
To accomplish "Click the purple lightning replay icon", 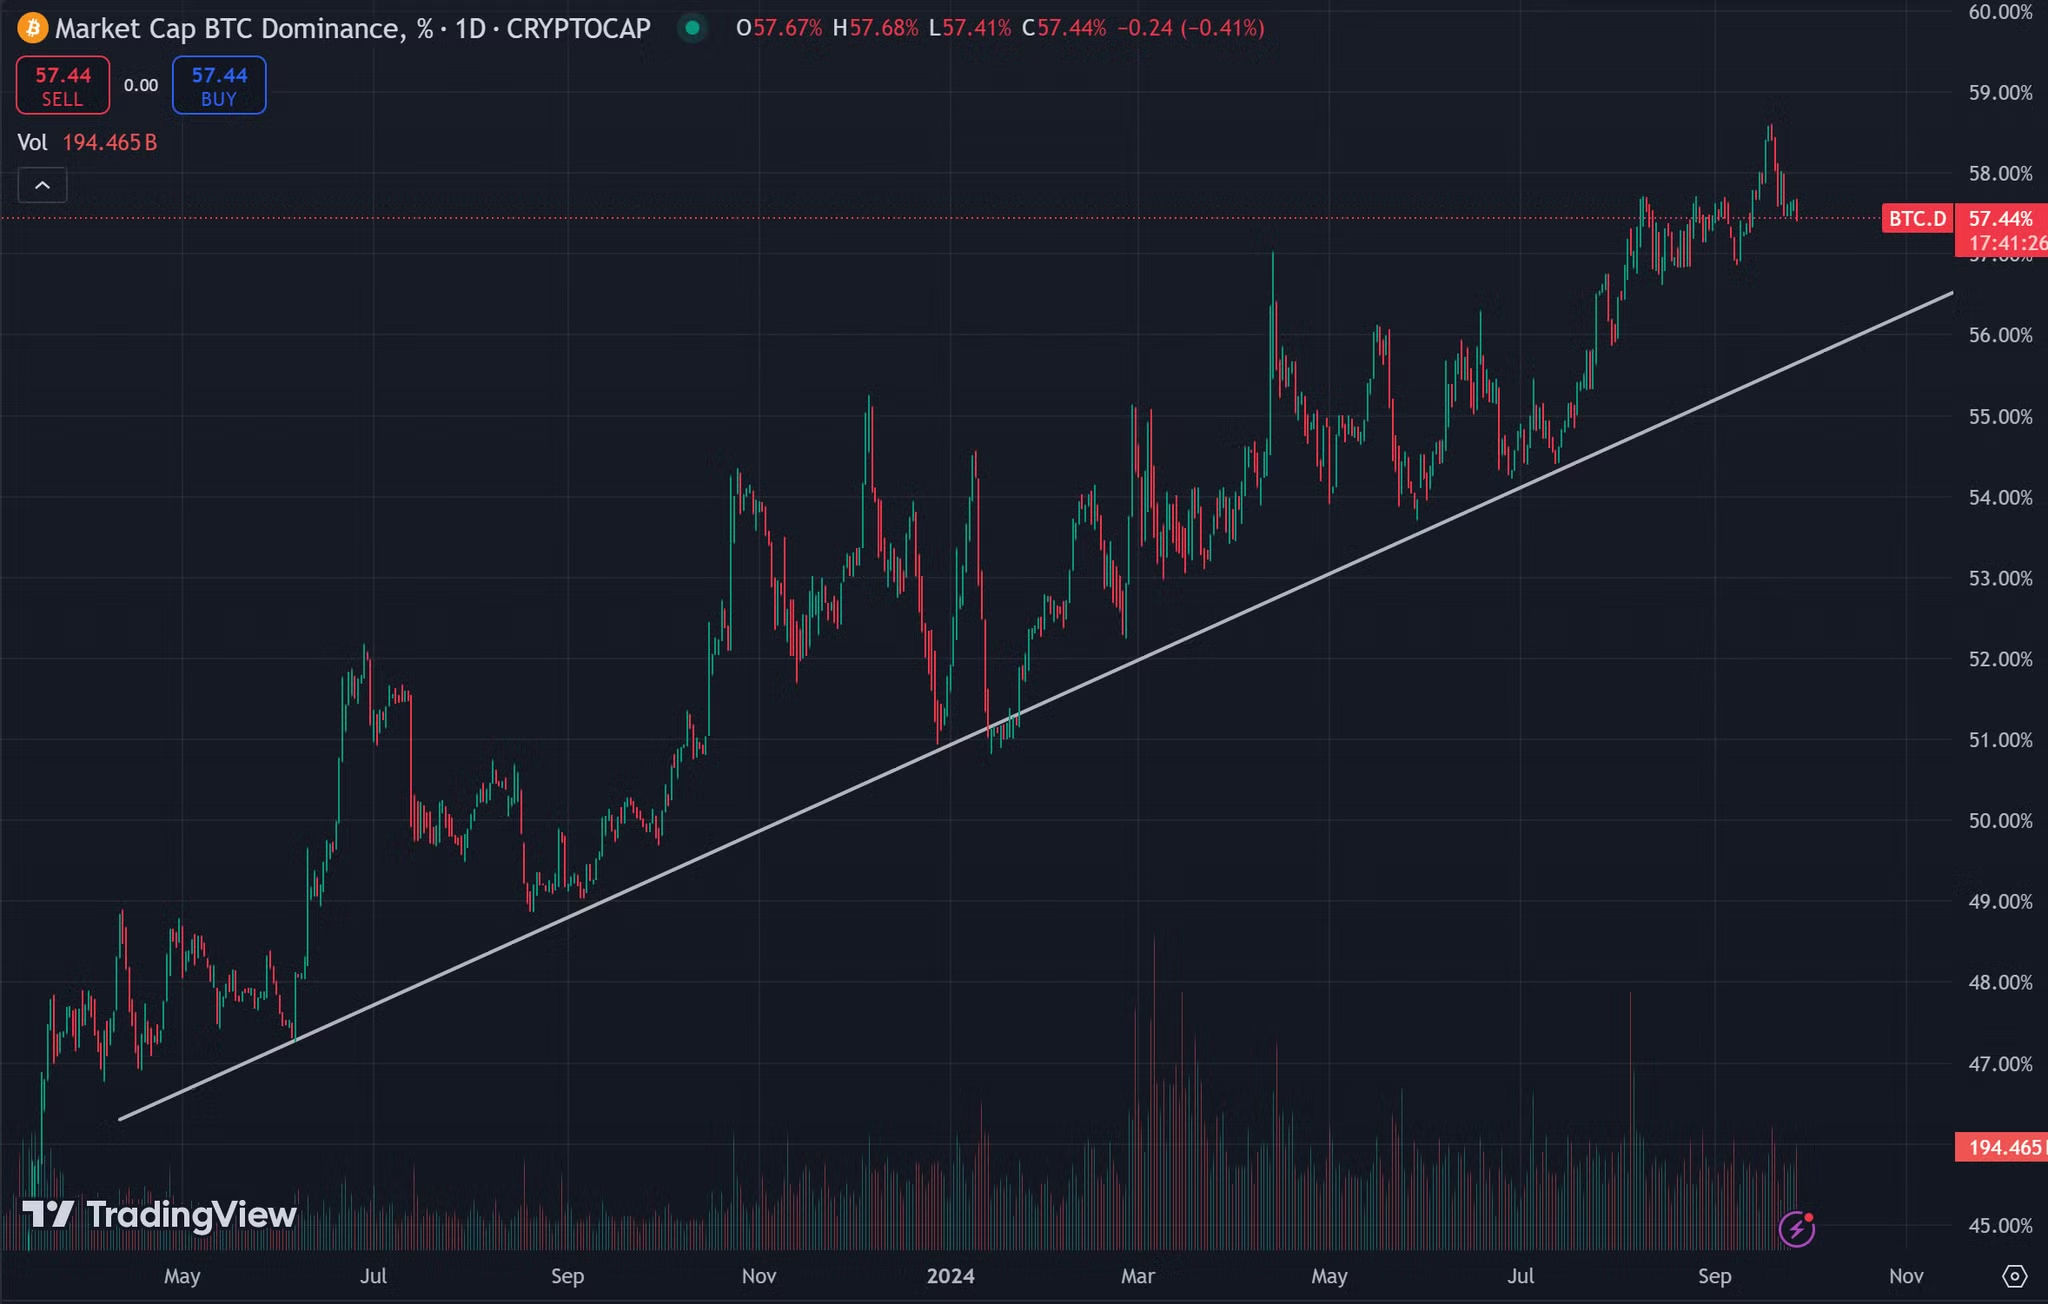I will pyautogui.click(x=1797, y=1228).
